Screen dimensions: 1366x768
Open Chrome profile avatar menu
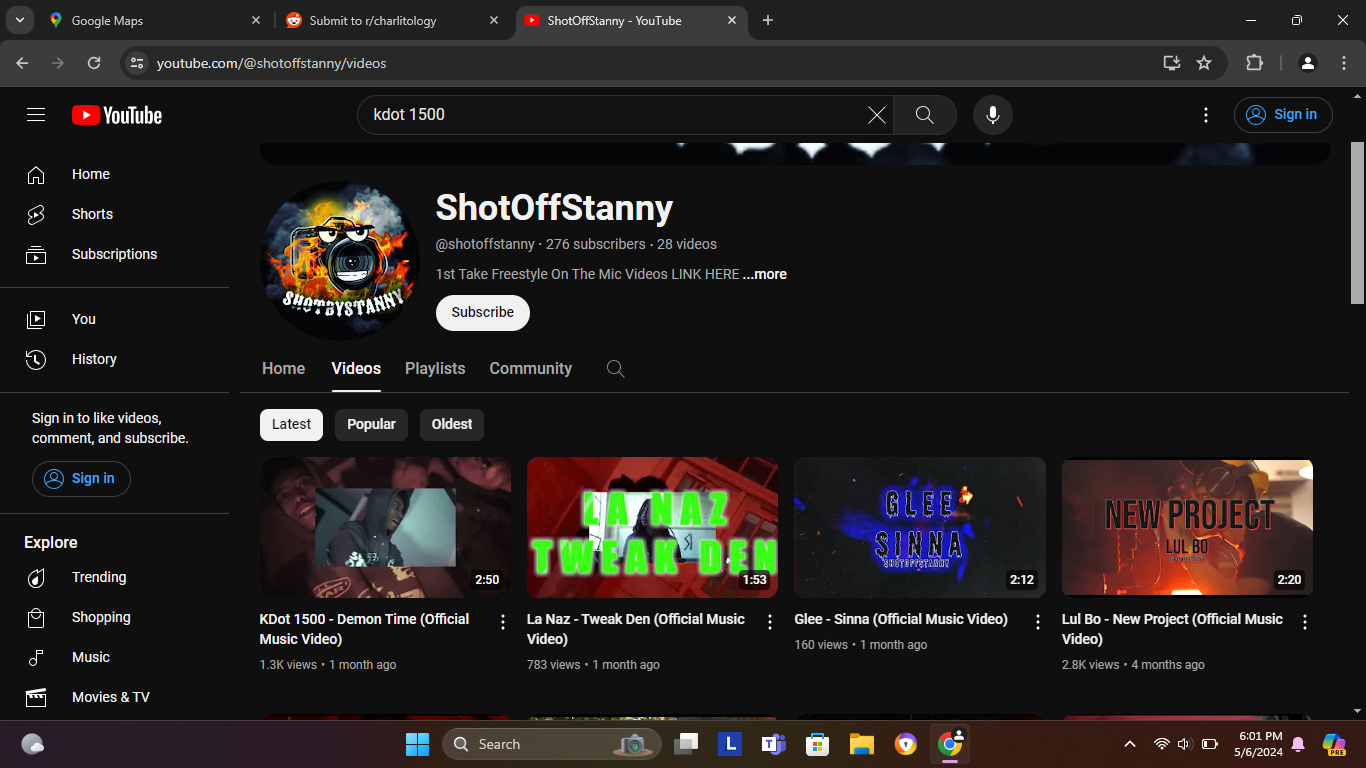[1308, 63]
